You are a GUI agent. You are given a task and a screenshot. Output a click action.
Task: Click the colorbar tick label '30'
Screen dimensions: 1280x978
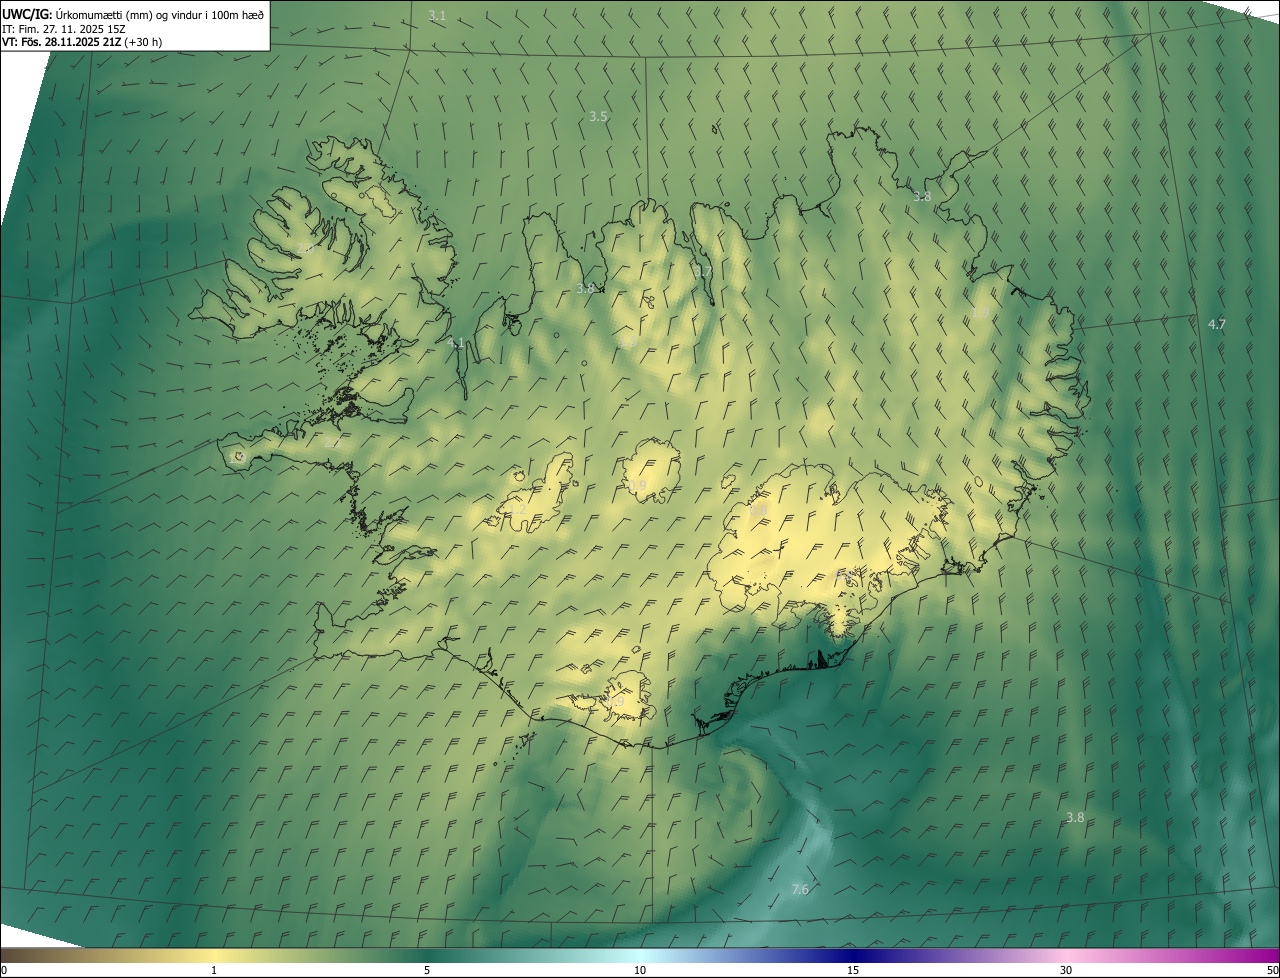[1066, 970]
